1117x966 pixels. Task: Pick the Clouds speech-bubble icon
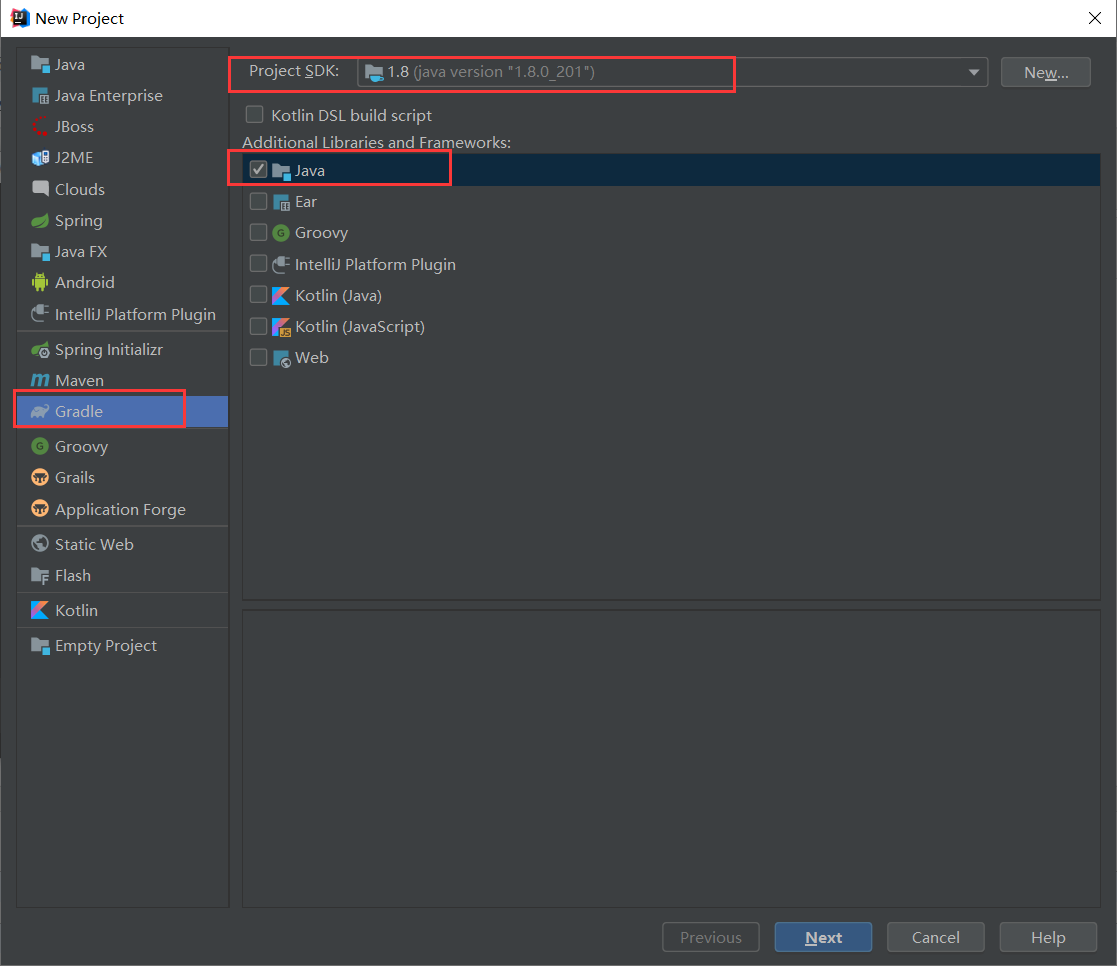pyautogui.click(x=40, y=189)
